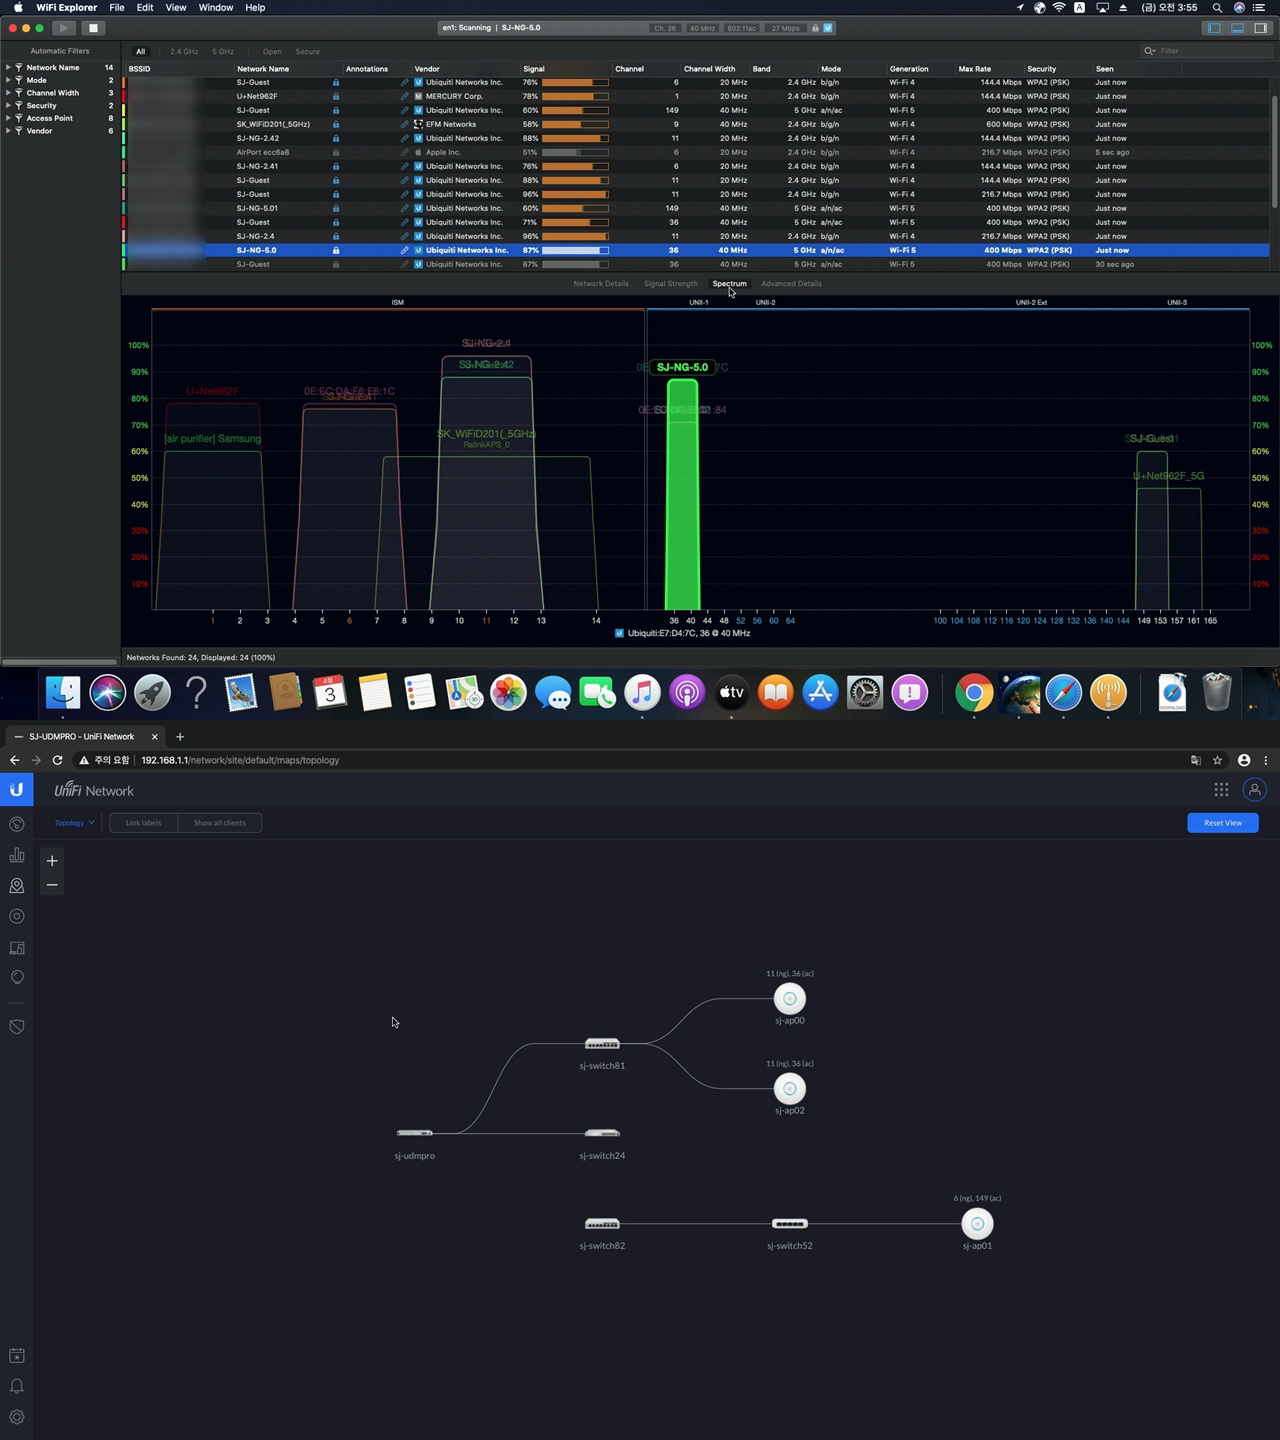Expand the Network Name automatic filter
This screenshot has width=1280, height=1440.
click(8, 67)
